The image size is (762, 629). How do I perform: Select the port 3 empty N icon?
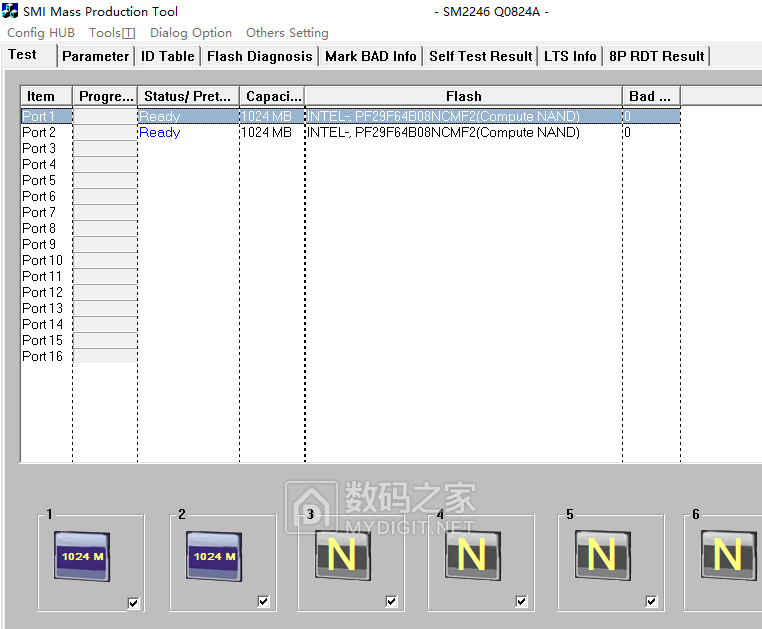pyautogui.click(x=342, y=554)
